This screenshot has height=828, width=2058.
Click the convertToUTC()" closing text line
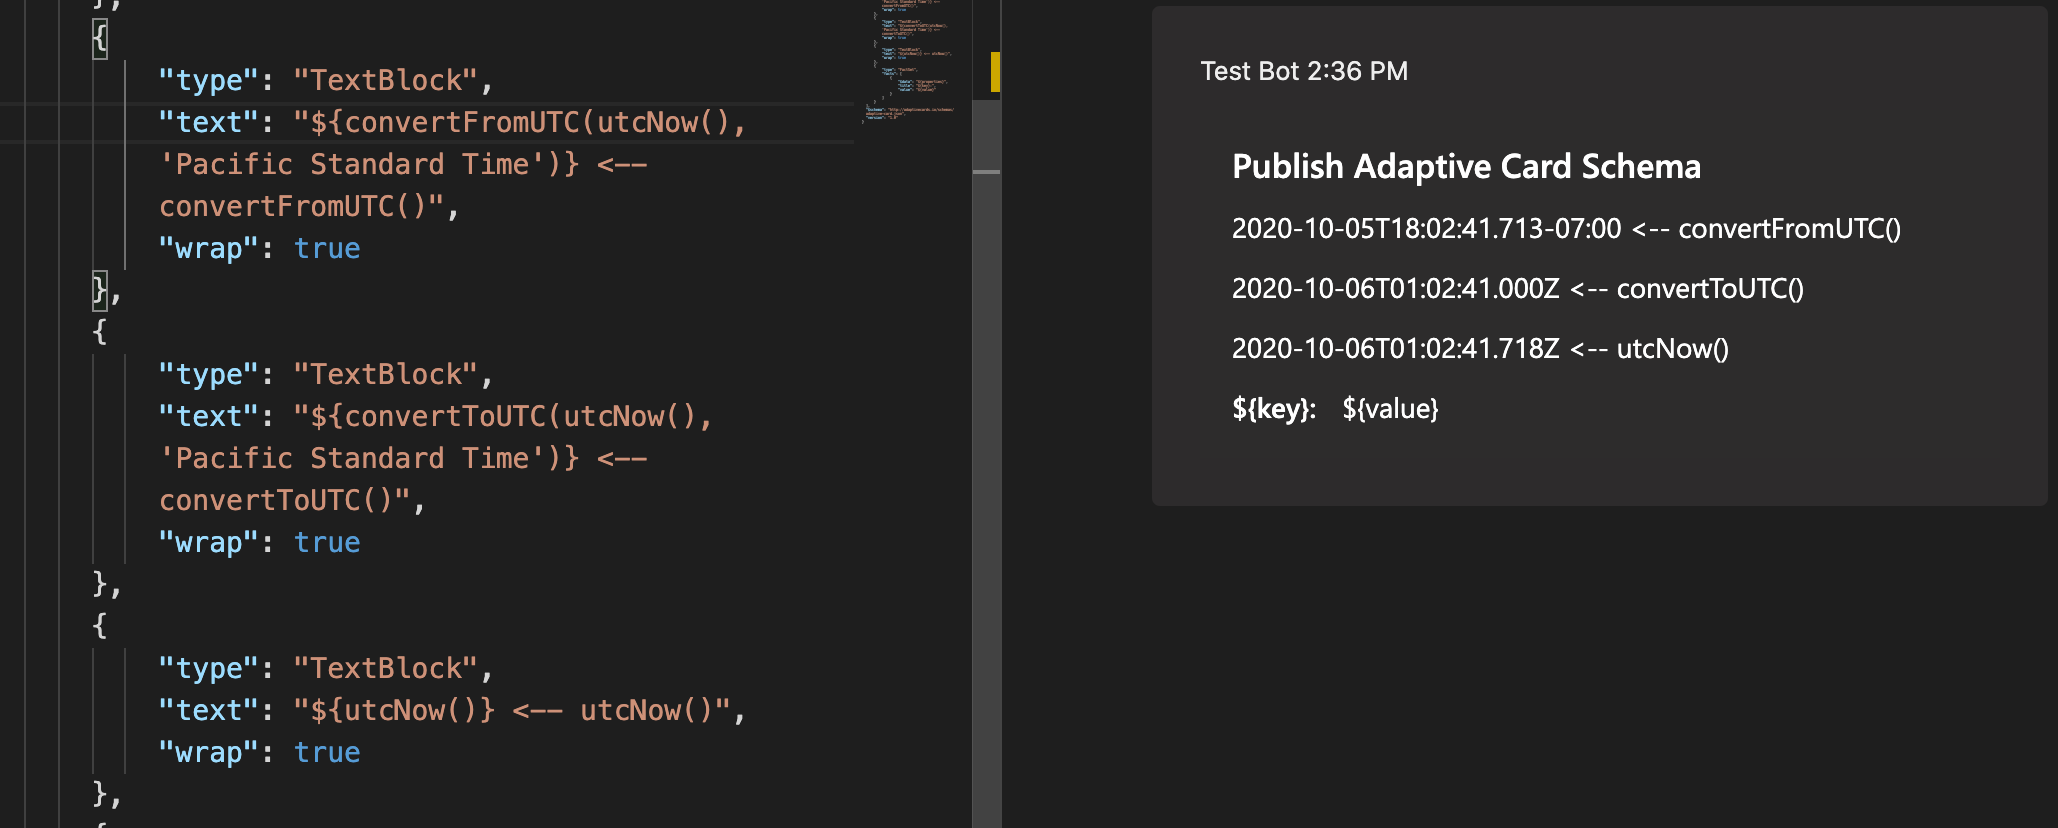292,500
